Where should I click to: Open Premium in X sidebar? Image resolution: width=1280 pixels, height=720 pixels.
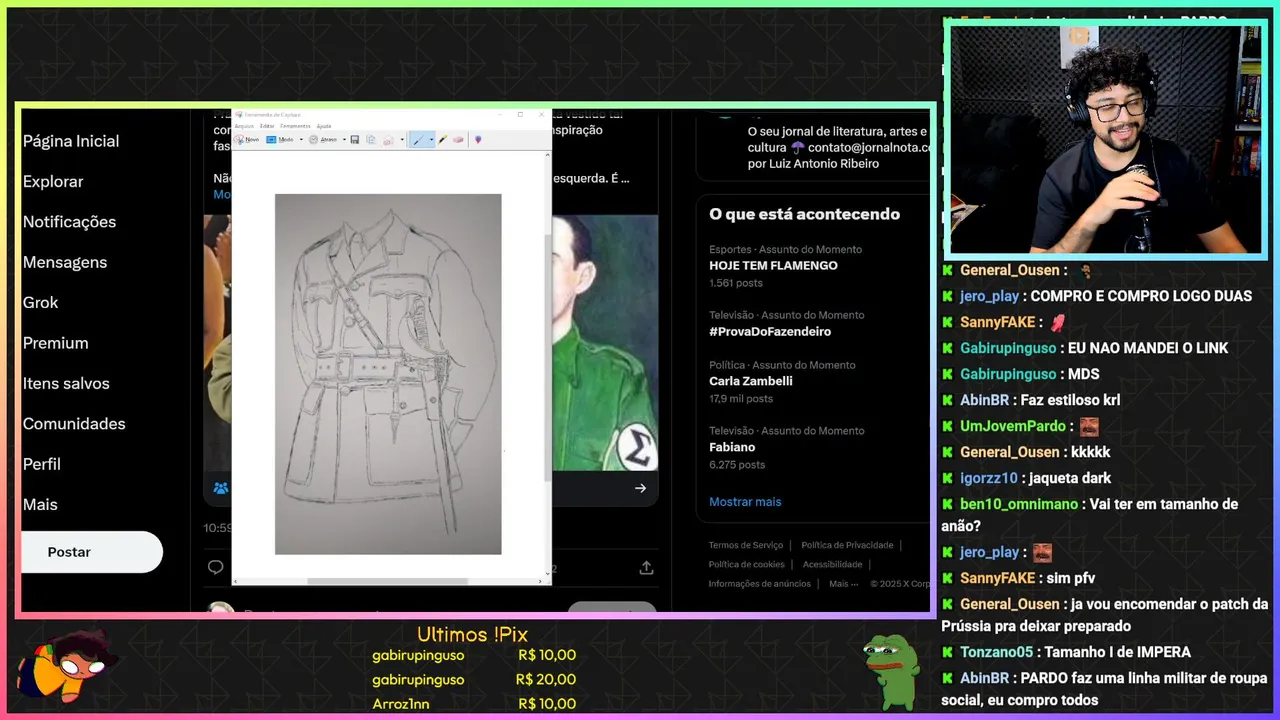click(x=56, y=343)
